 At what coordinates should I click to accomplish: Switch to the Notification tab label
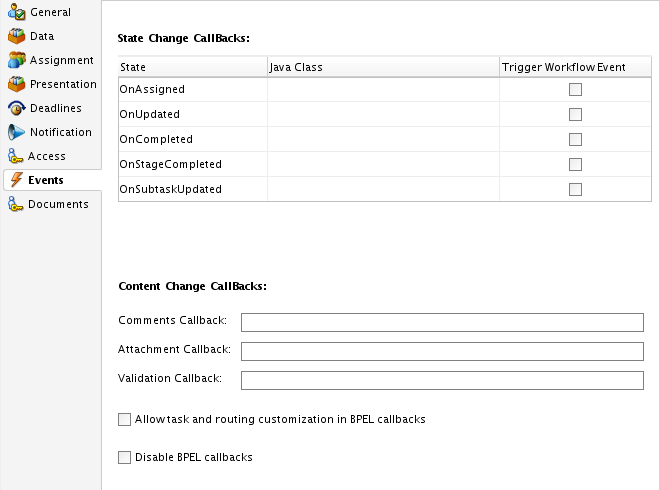[61, 132]
